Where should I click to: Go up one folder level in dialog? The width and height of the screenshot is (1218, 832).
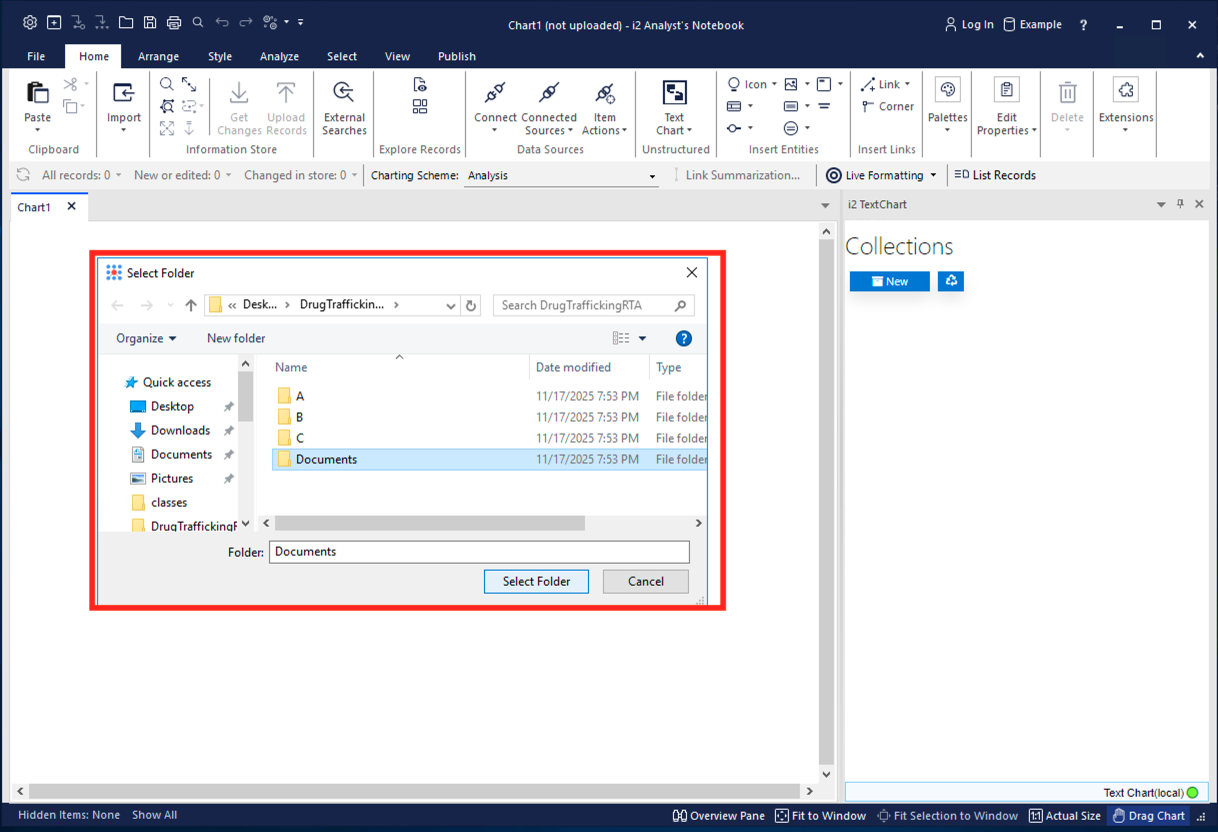[x=190, y=305]
